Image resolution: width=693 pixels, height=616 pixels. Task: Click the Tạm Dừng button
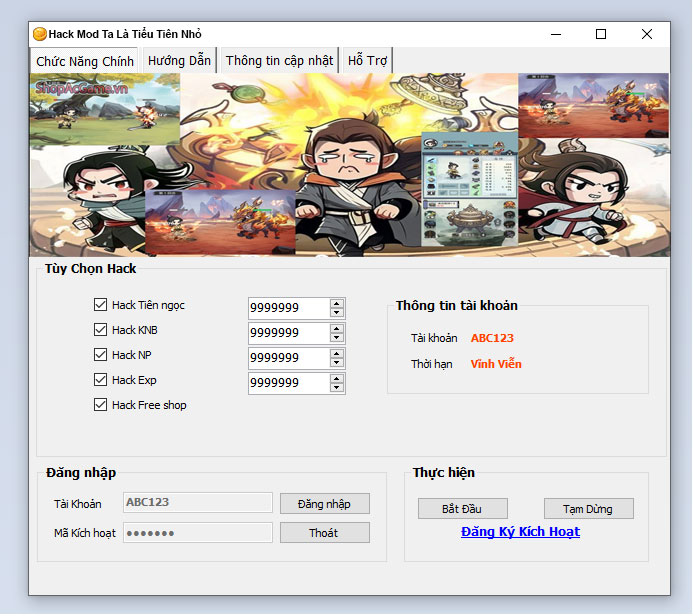589,509
